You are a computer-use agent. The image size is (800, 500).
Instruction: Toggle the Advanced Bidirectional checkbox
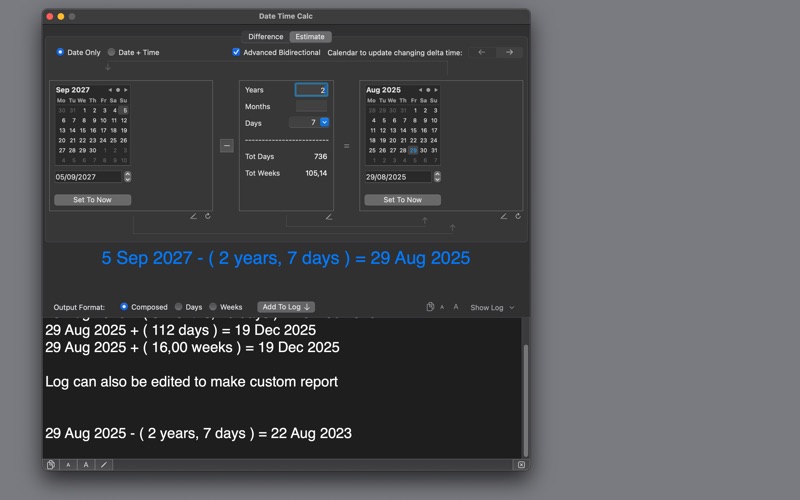tap(236, 52)
